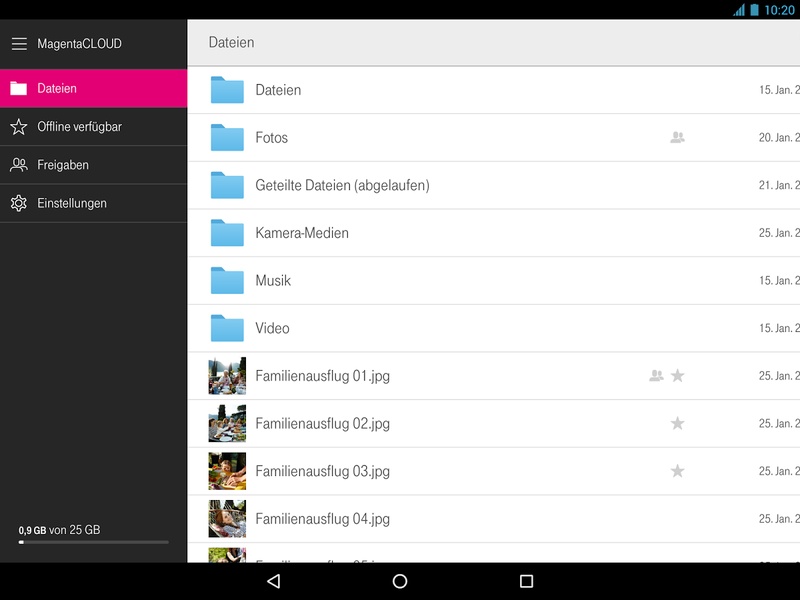Open thumbnail of Familienausflug 02.jpg
800x600 pixels.
pyautogui.click(x=227, y=423)
